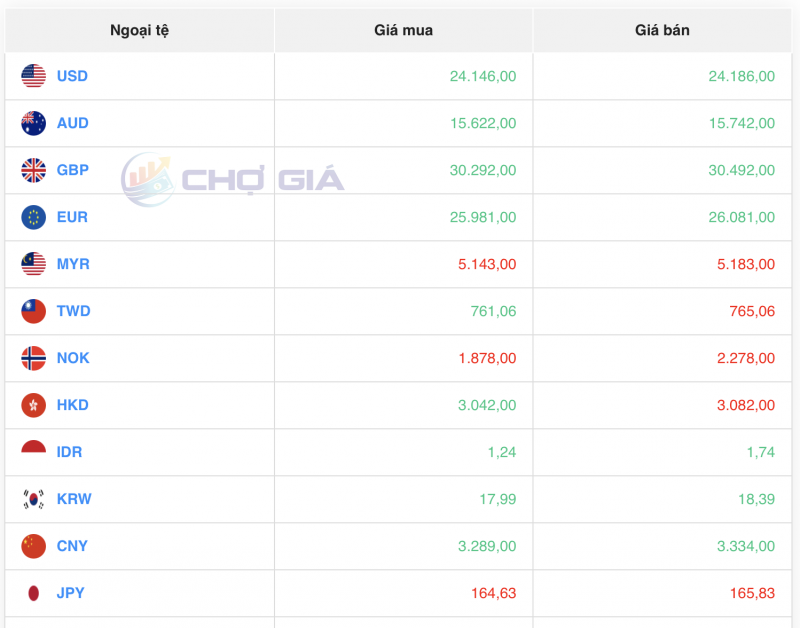This screenshot has width=800, height=628.
Task: Select the IDR currency code
Action: tap(69, 452)
